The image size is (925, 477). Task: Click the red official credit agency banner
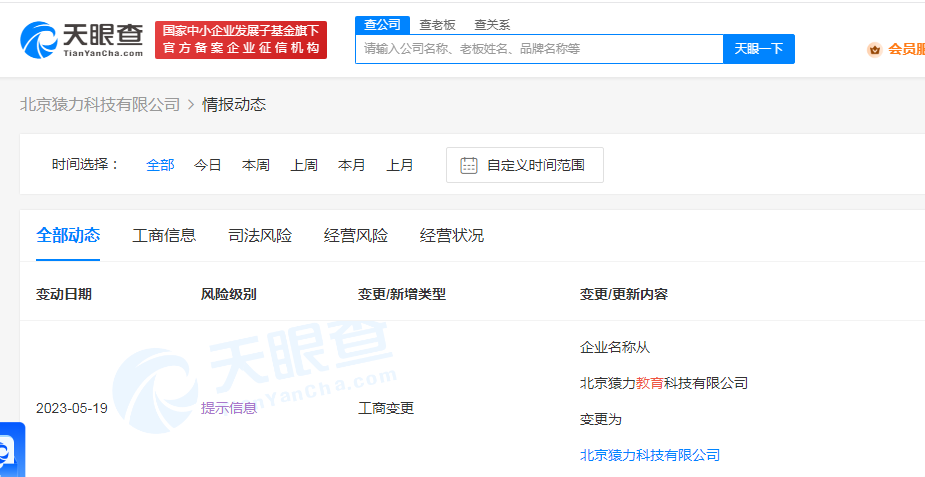[x=241, y=40]
